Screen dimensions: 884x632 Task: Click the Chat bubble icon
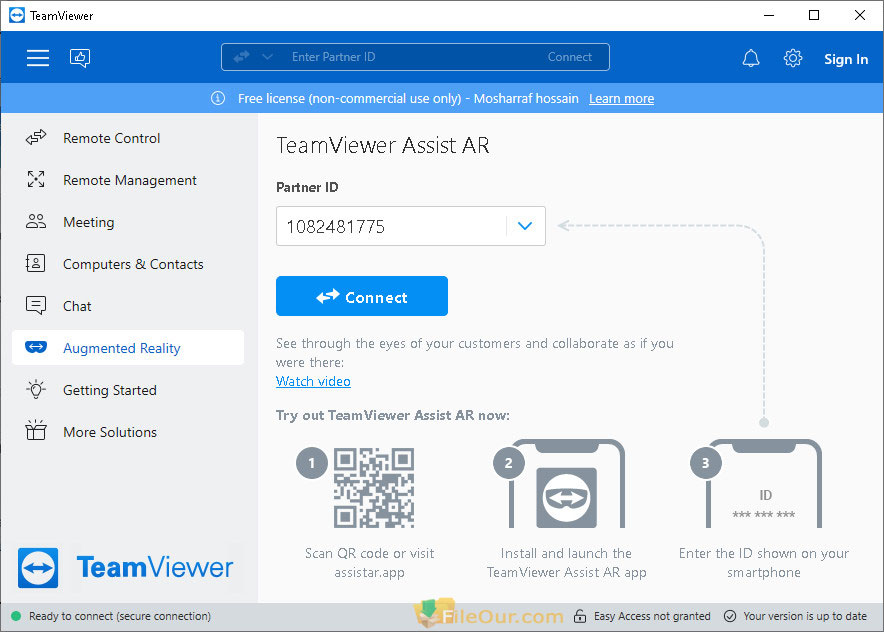click(x=36, y=306)
